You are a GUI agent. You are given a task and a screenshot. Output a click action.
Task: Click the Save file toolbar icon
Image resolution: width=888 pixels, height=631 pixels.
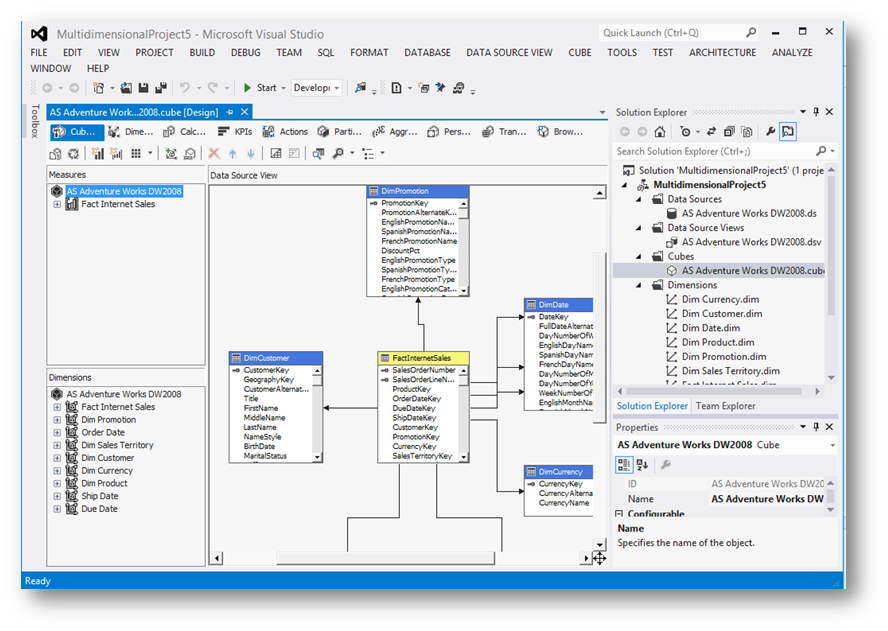click(143, 88)
